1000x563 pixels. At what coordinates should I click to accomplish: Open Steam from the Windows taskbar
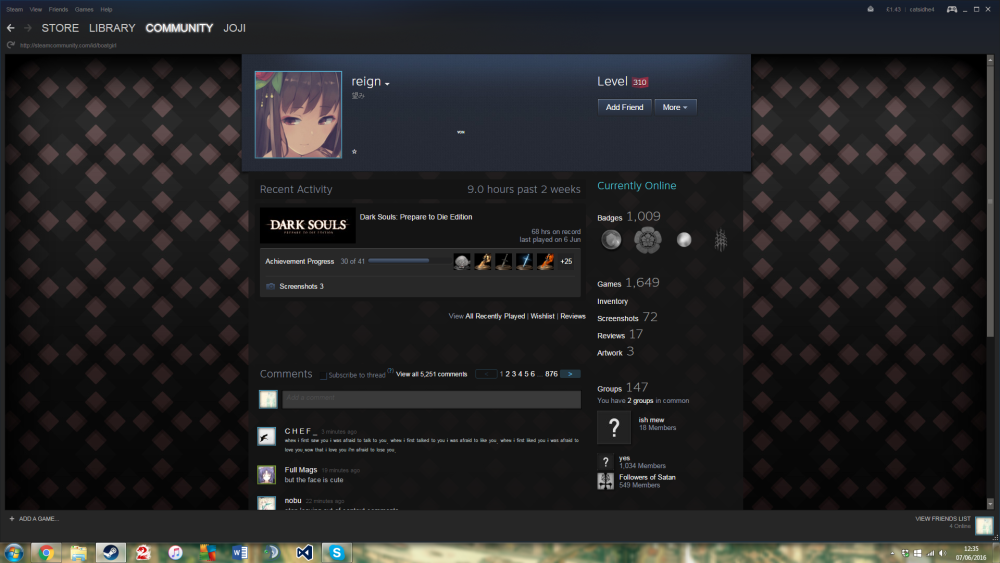click(x=110, y=552)
